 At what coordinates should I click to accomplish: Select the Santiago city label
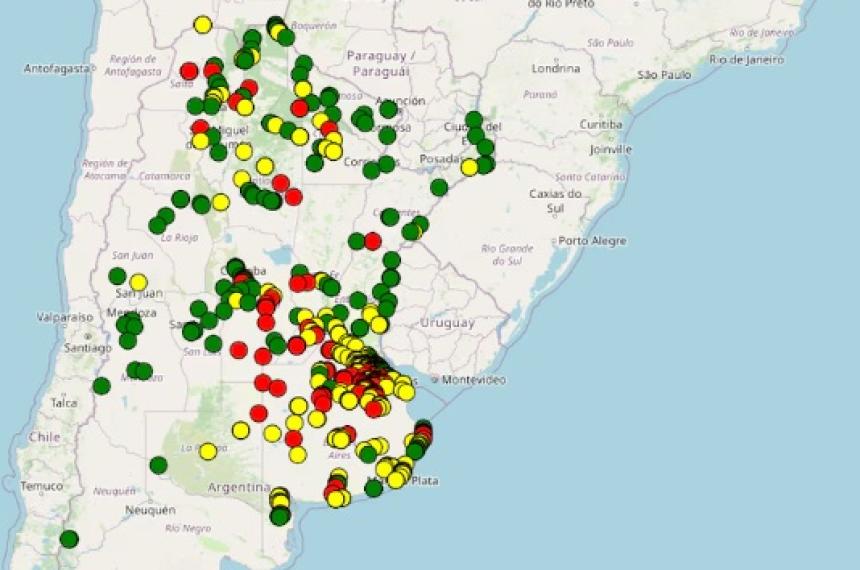tap(88, 347)
